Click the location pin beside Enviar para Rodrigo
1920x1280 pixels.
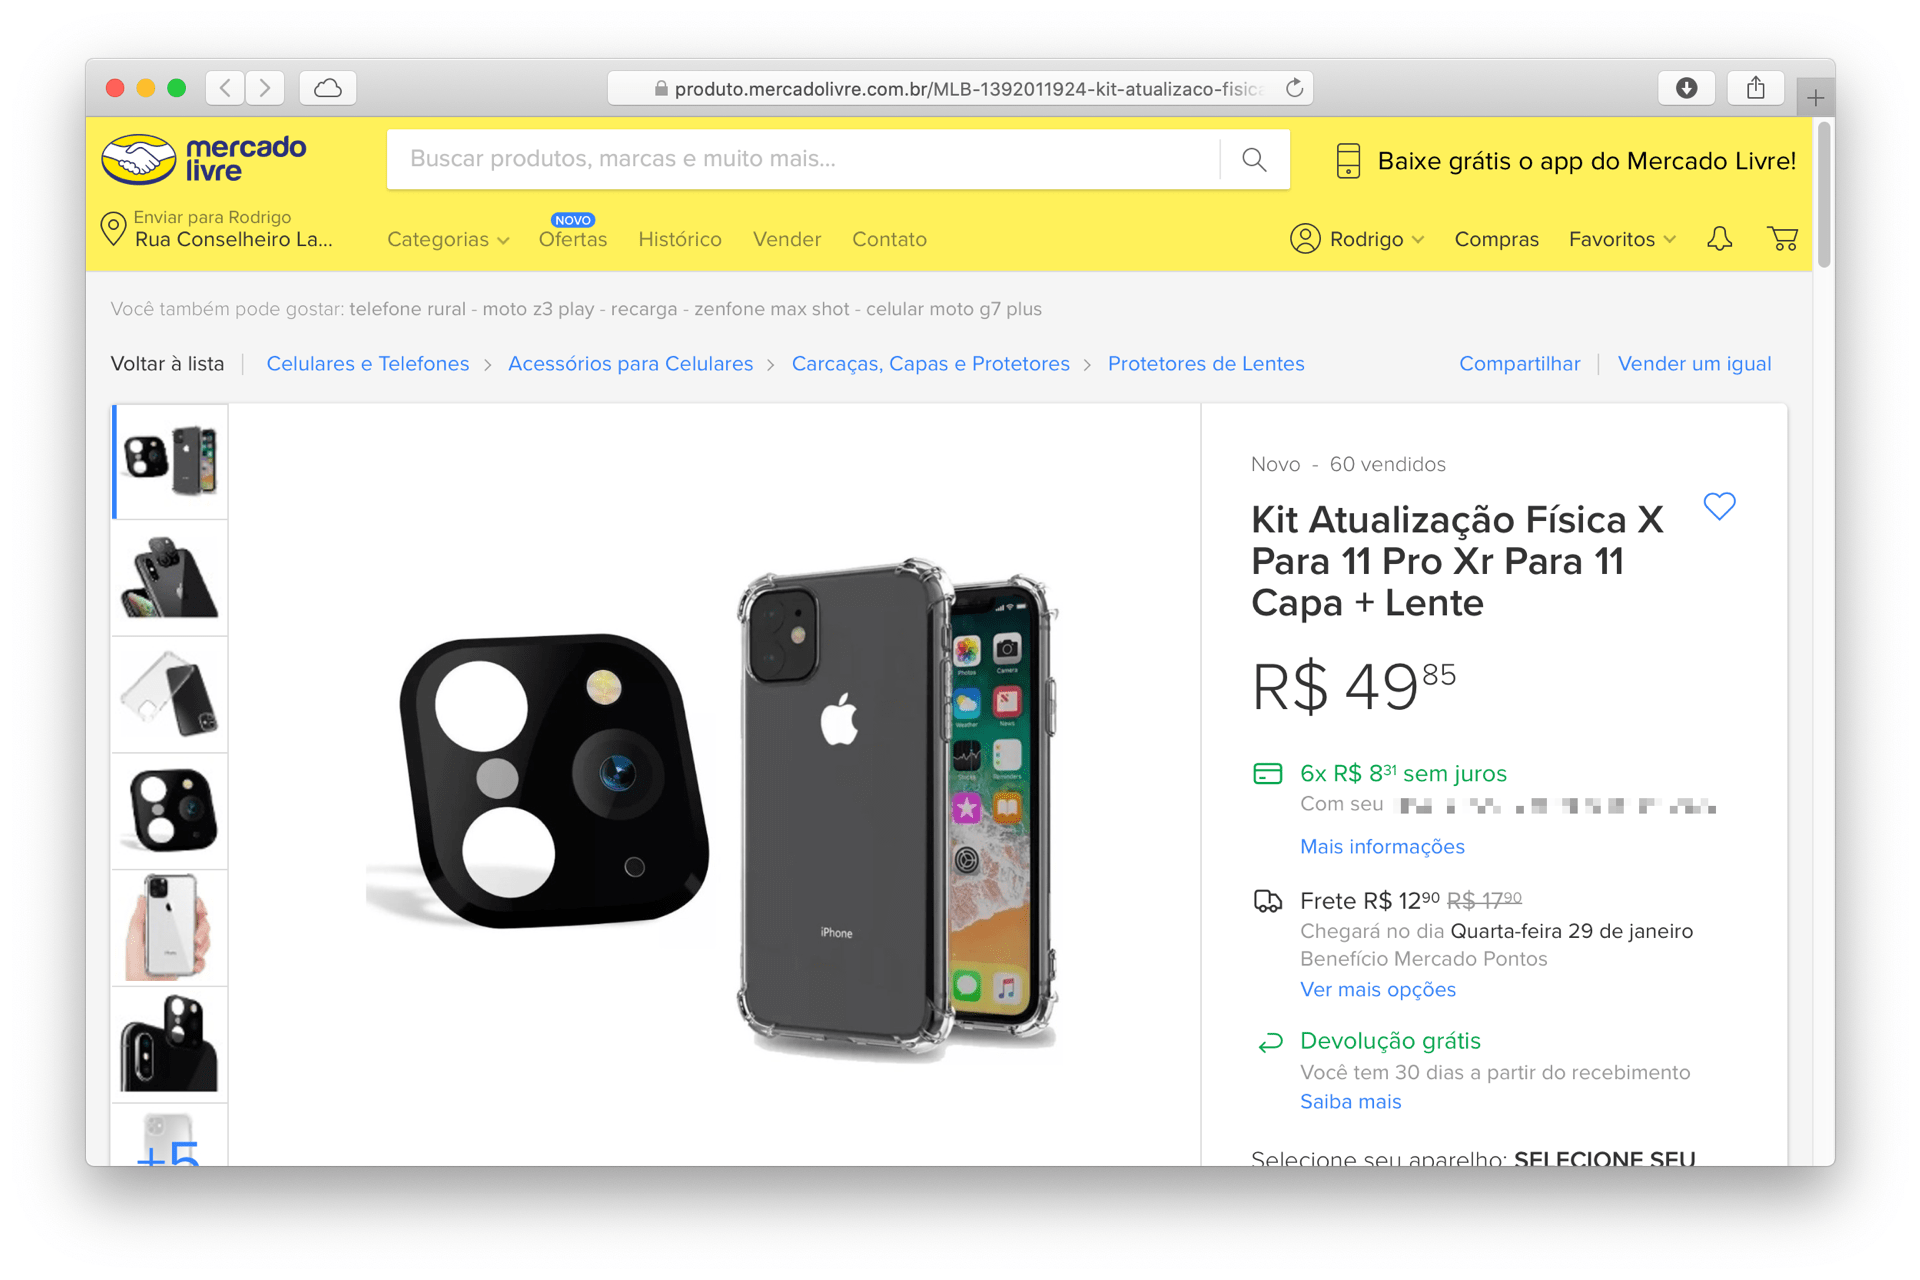pyautogui.click(x=113, y=228)
